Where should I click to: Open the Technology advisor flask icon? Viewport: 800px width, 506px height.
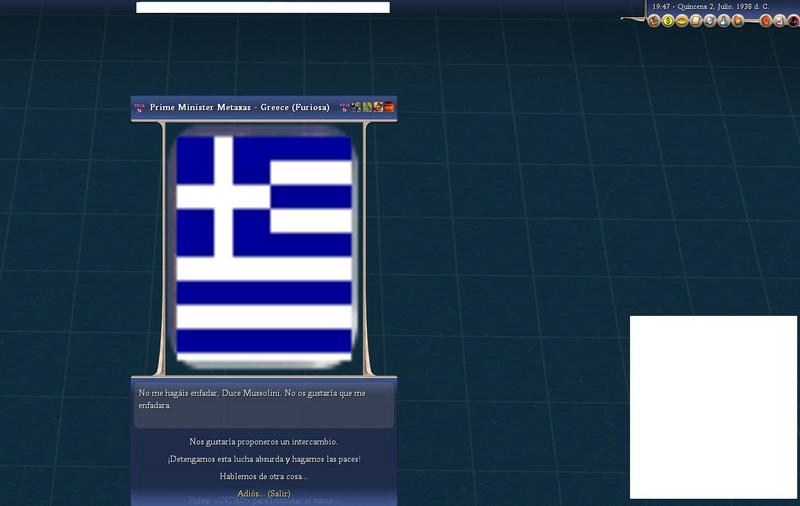click(724, 21)
